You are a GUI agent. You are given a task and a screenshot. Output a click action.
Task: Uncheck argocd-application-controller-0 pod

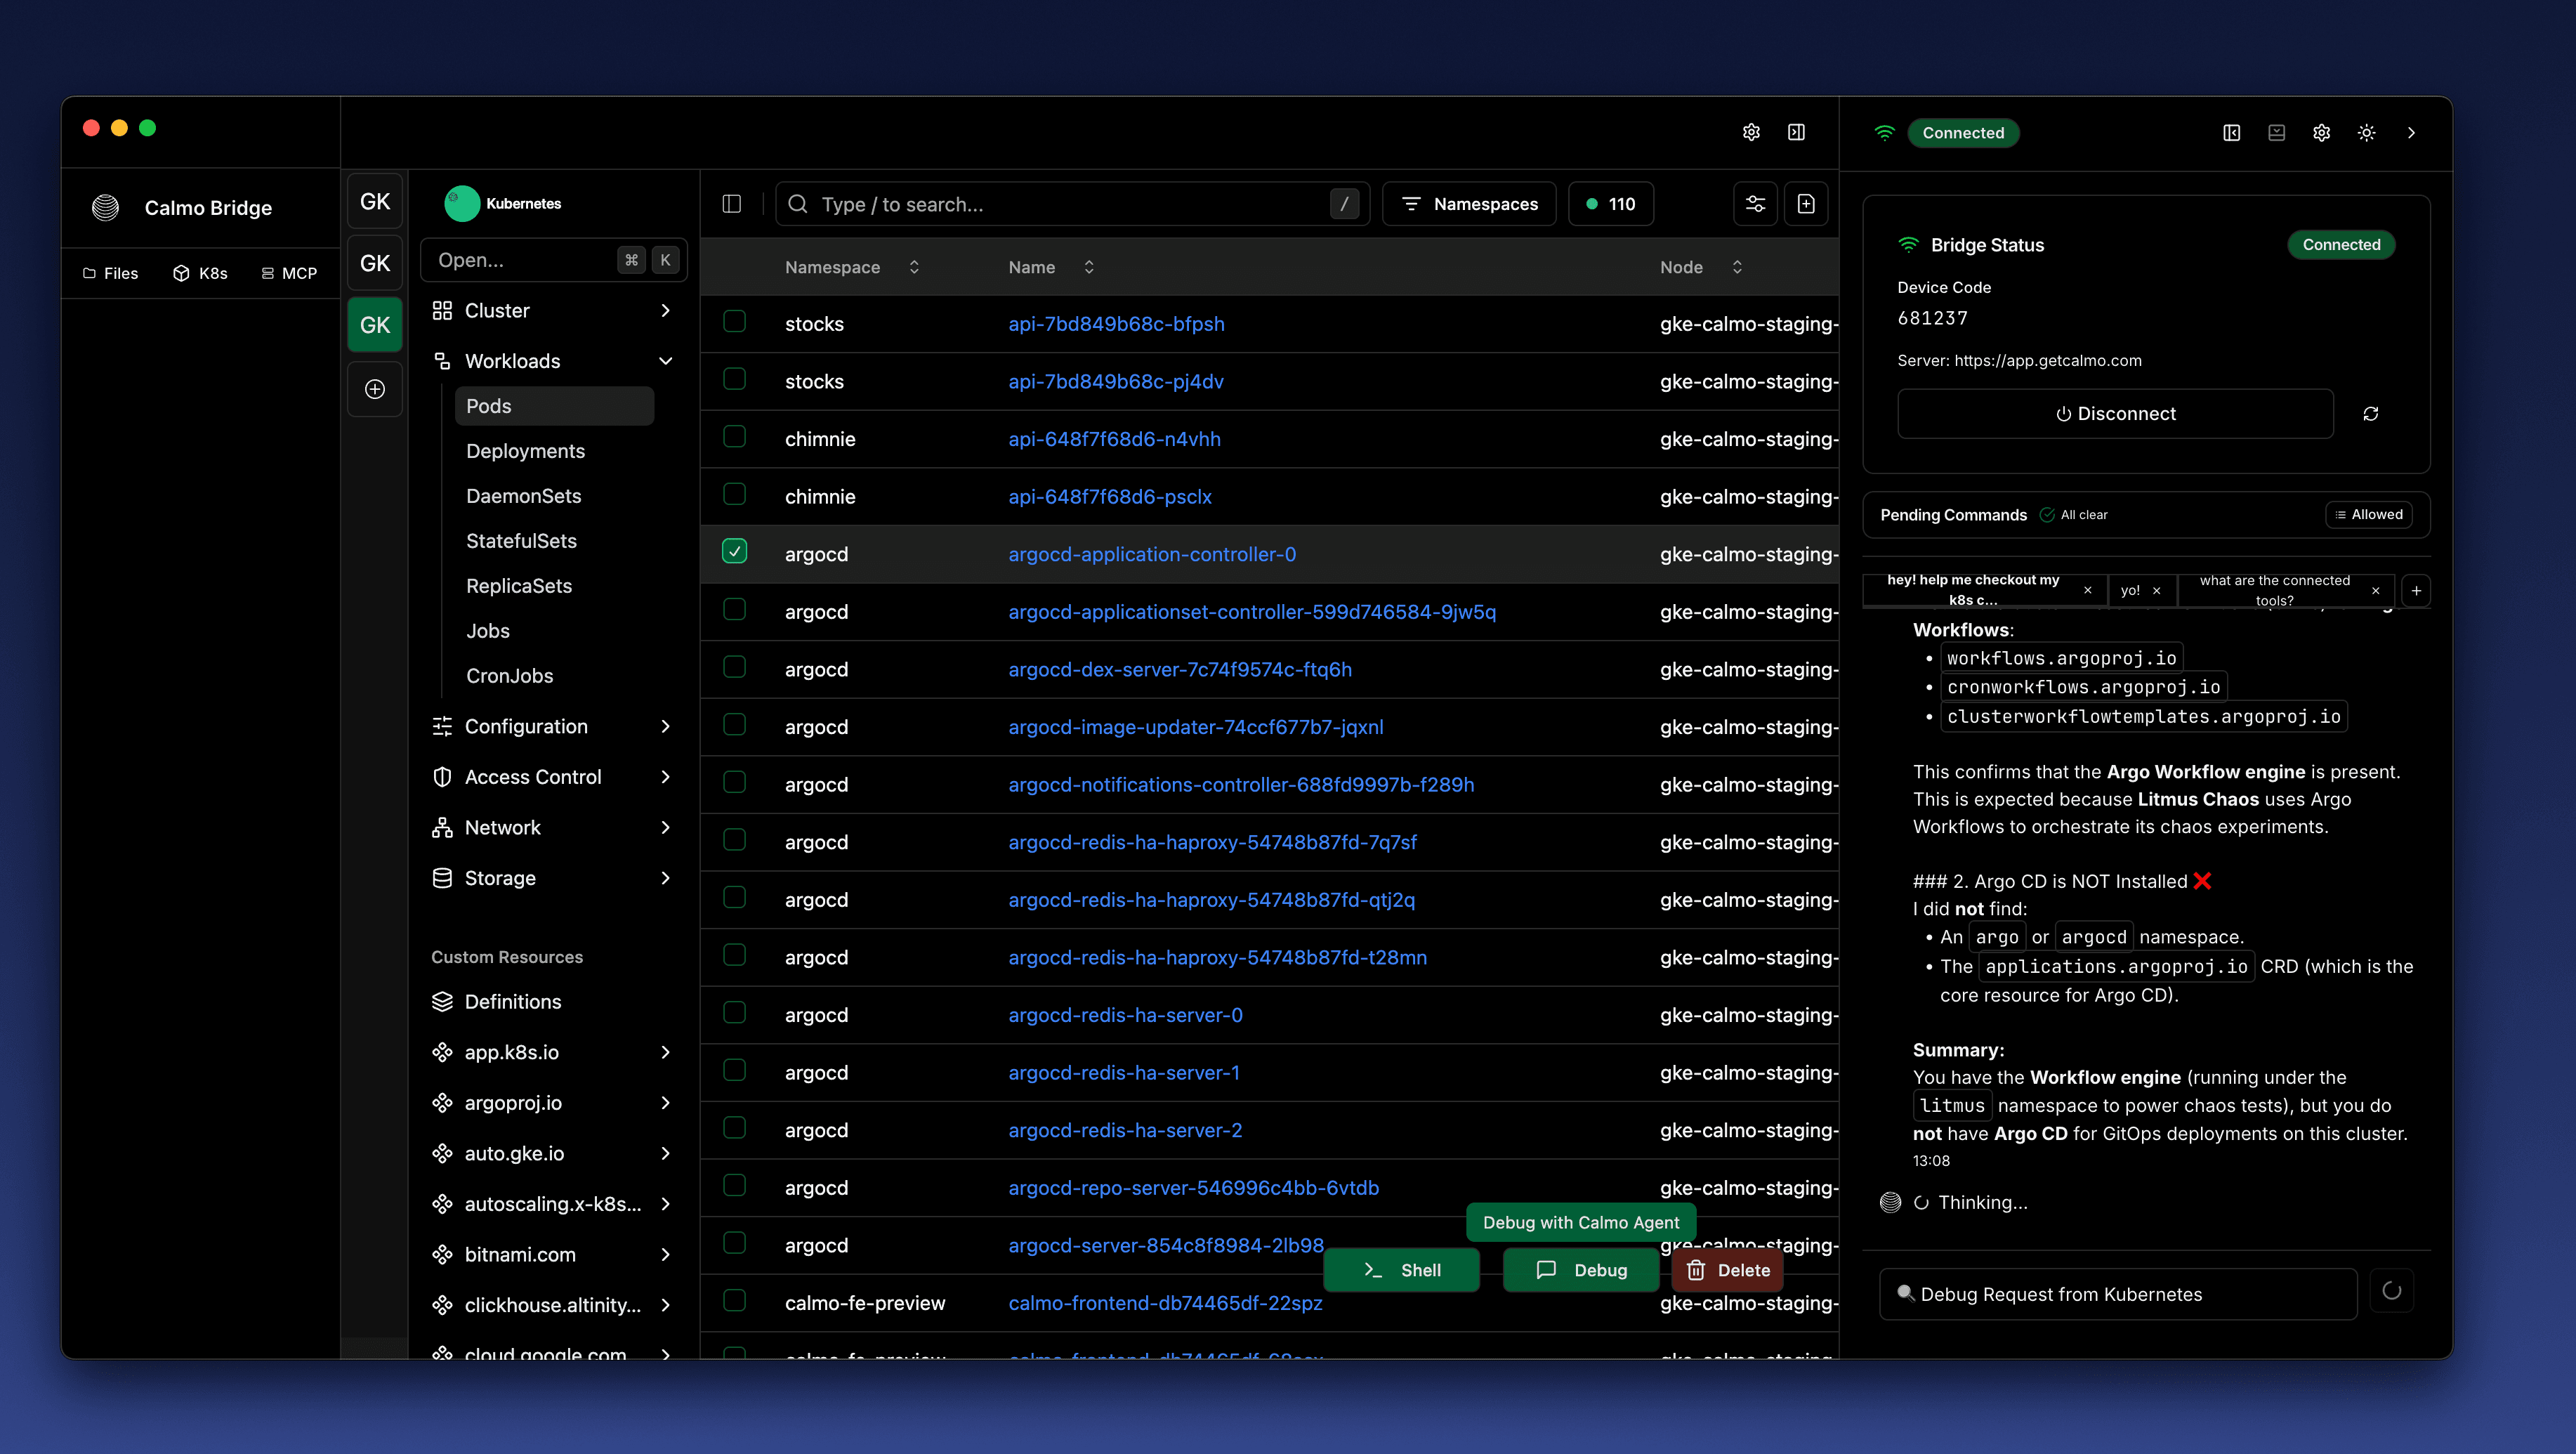(735, 550)
